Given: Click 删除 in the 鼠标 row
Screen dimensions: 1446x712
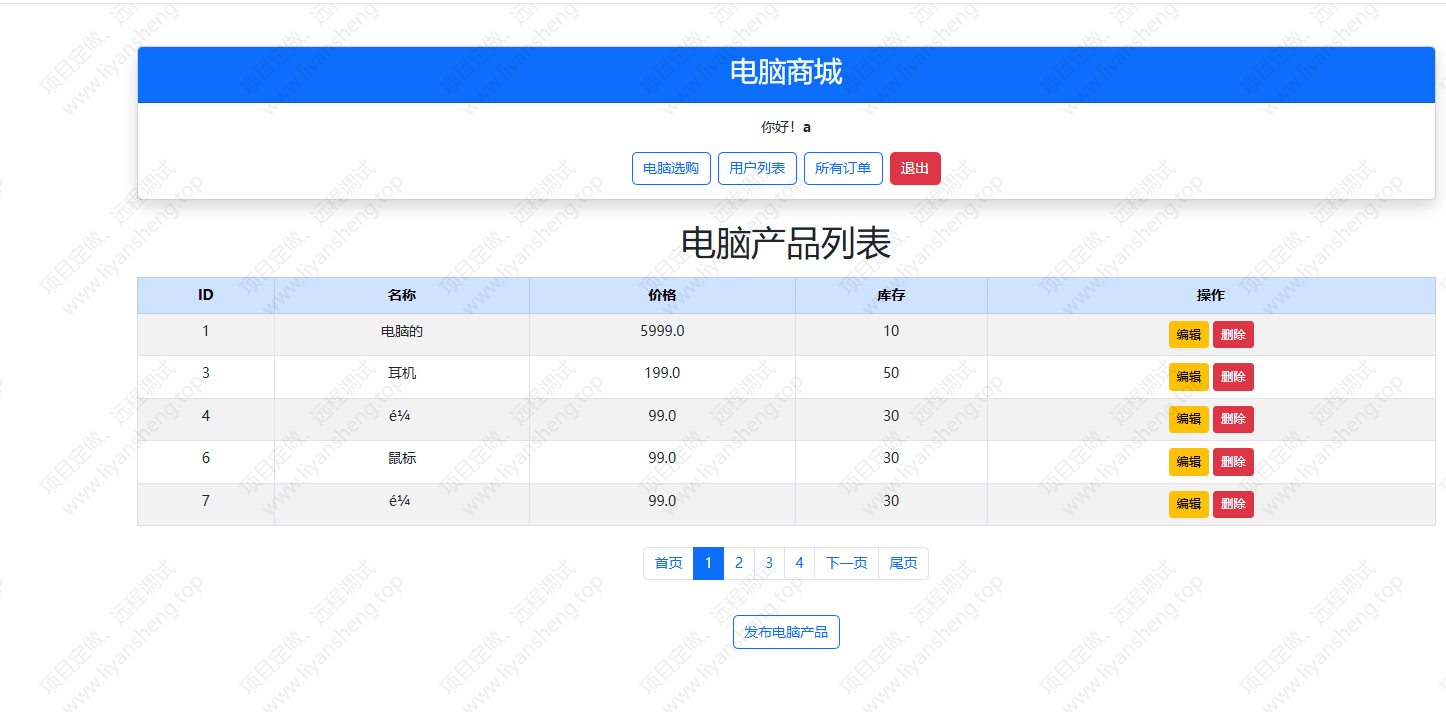Looking at the screenshot, I should [x=1233, y=462].
